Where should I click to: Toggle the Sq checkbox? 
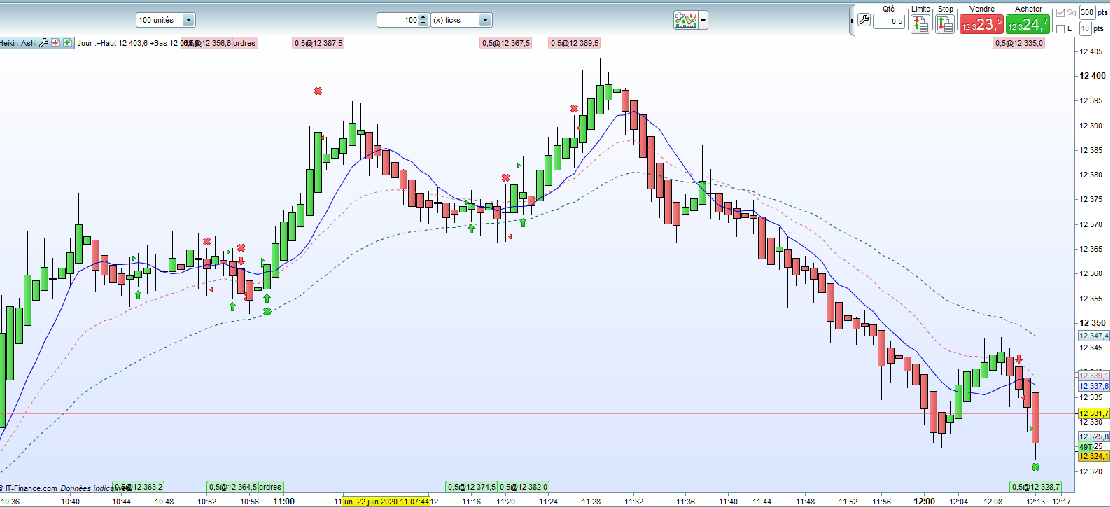1060,12
